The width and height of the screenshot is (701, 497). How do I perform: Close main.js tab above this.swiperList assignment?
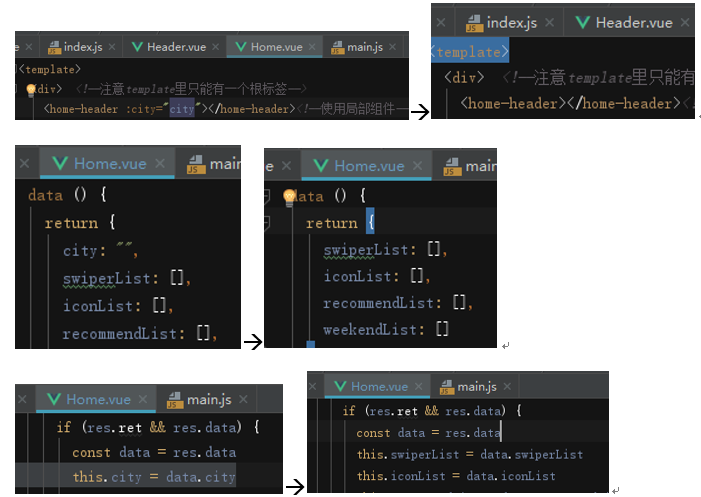507,386
